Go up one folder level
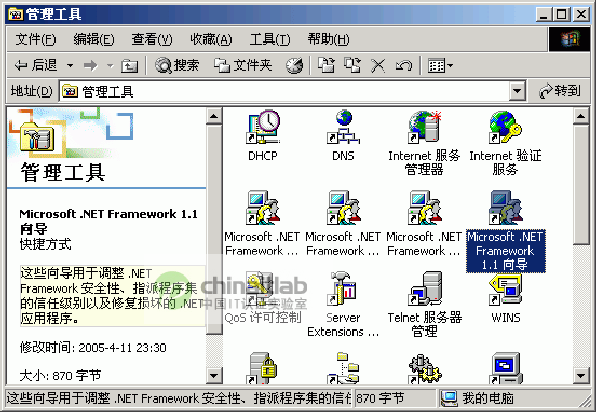This screenshot has height=412, width=596. 129,66
